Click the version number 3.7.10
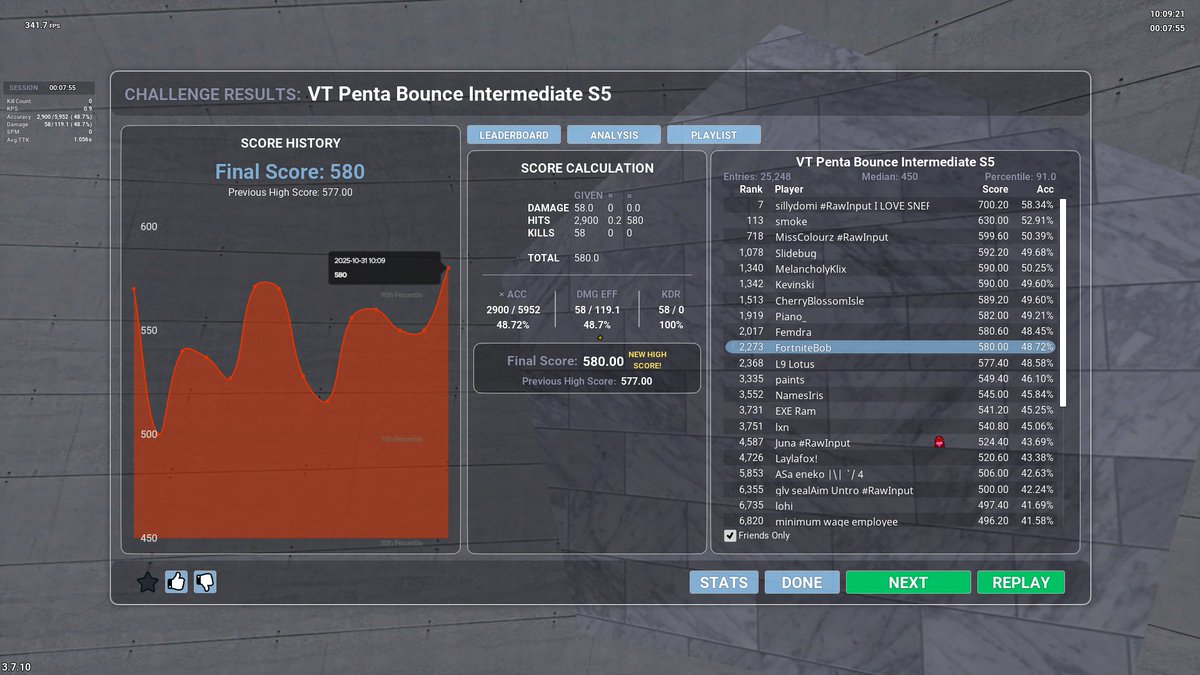This screenshot has width=1200, height=675. 16,666
